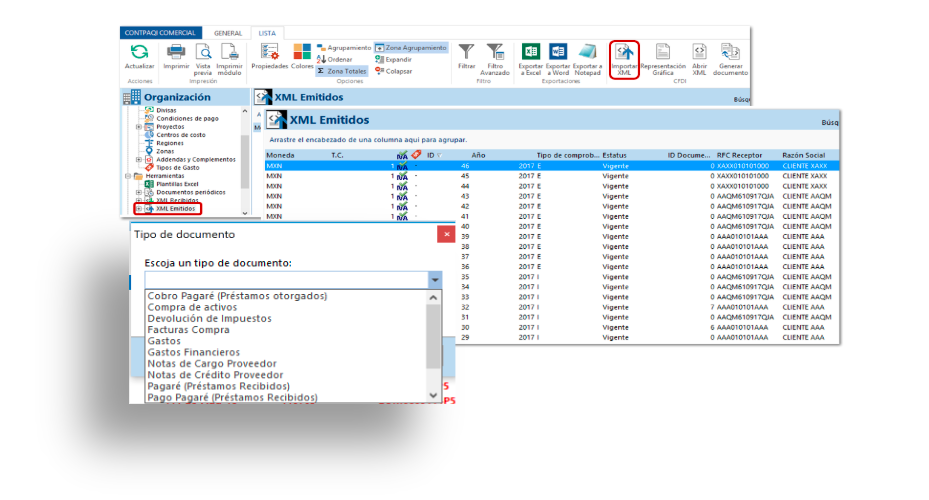Screen dimensions: 929x500
Task: Collapse the Herramientas tree folder
Action: [x=128, y=176]
